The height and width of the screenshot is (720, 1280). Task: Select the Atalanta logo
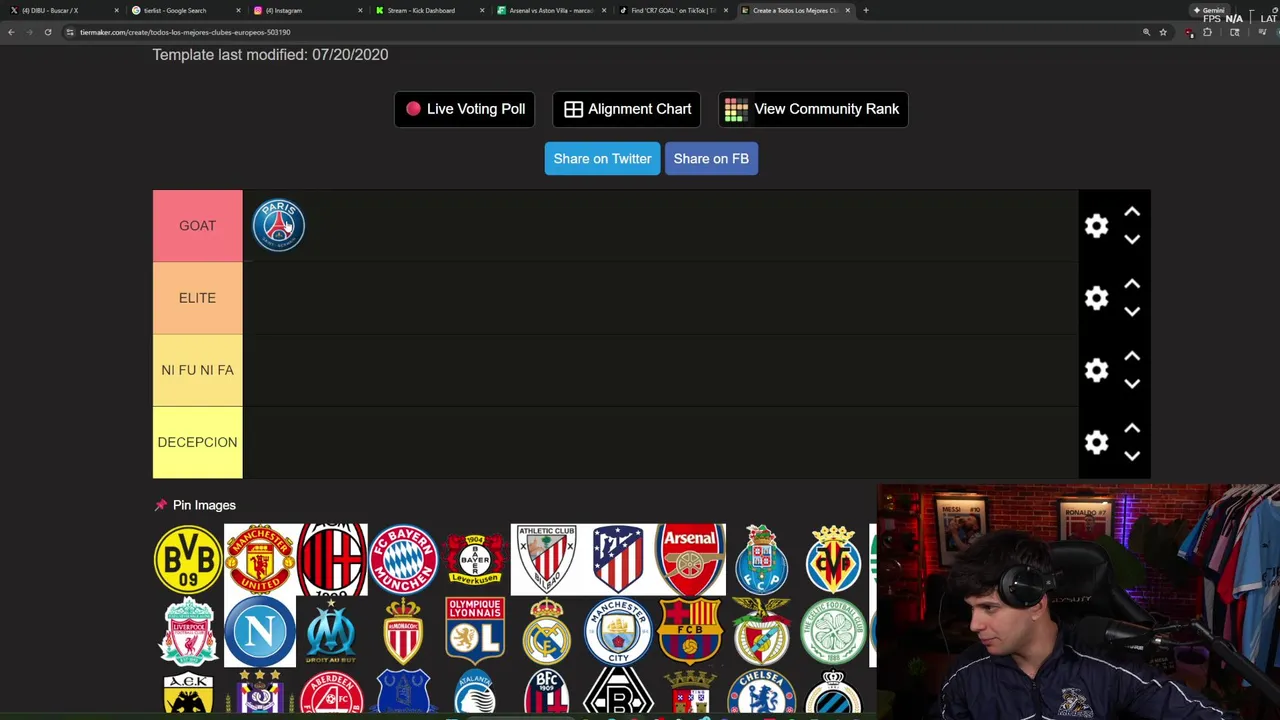[x=475, y=692]
